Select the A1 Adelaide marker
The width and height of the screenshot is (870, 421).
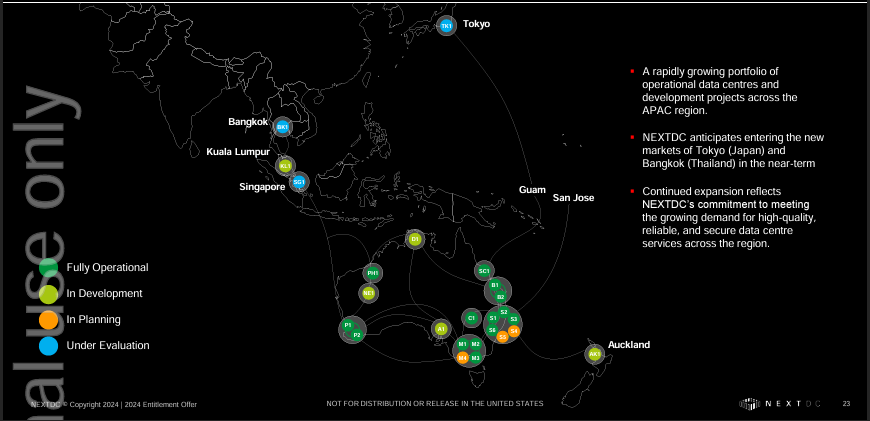pyautogui.click(x=441, y=329)
